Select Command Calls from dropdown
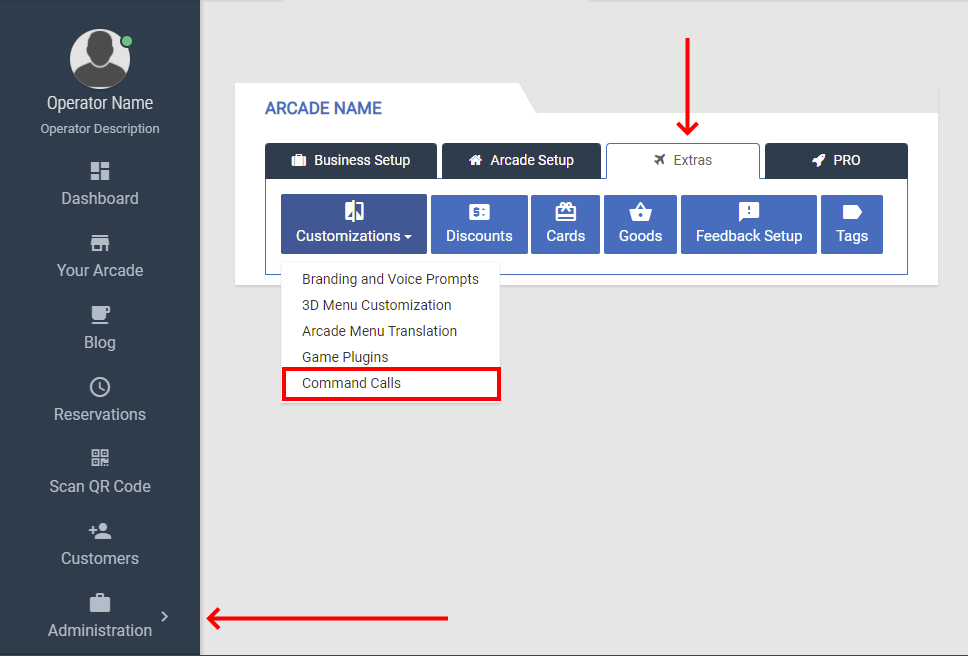Image resolution: width=968 pixels, height=656 pixels. (390, 383)
